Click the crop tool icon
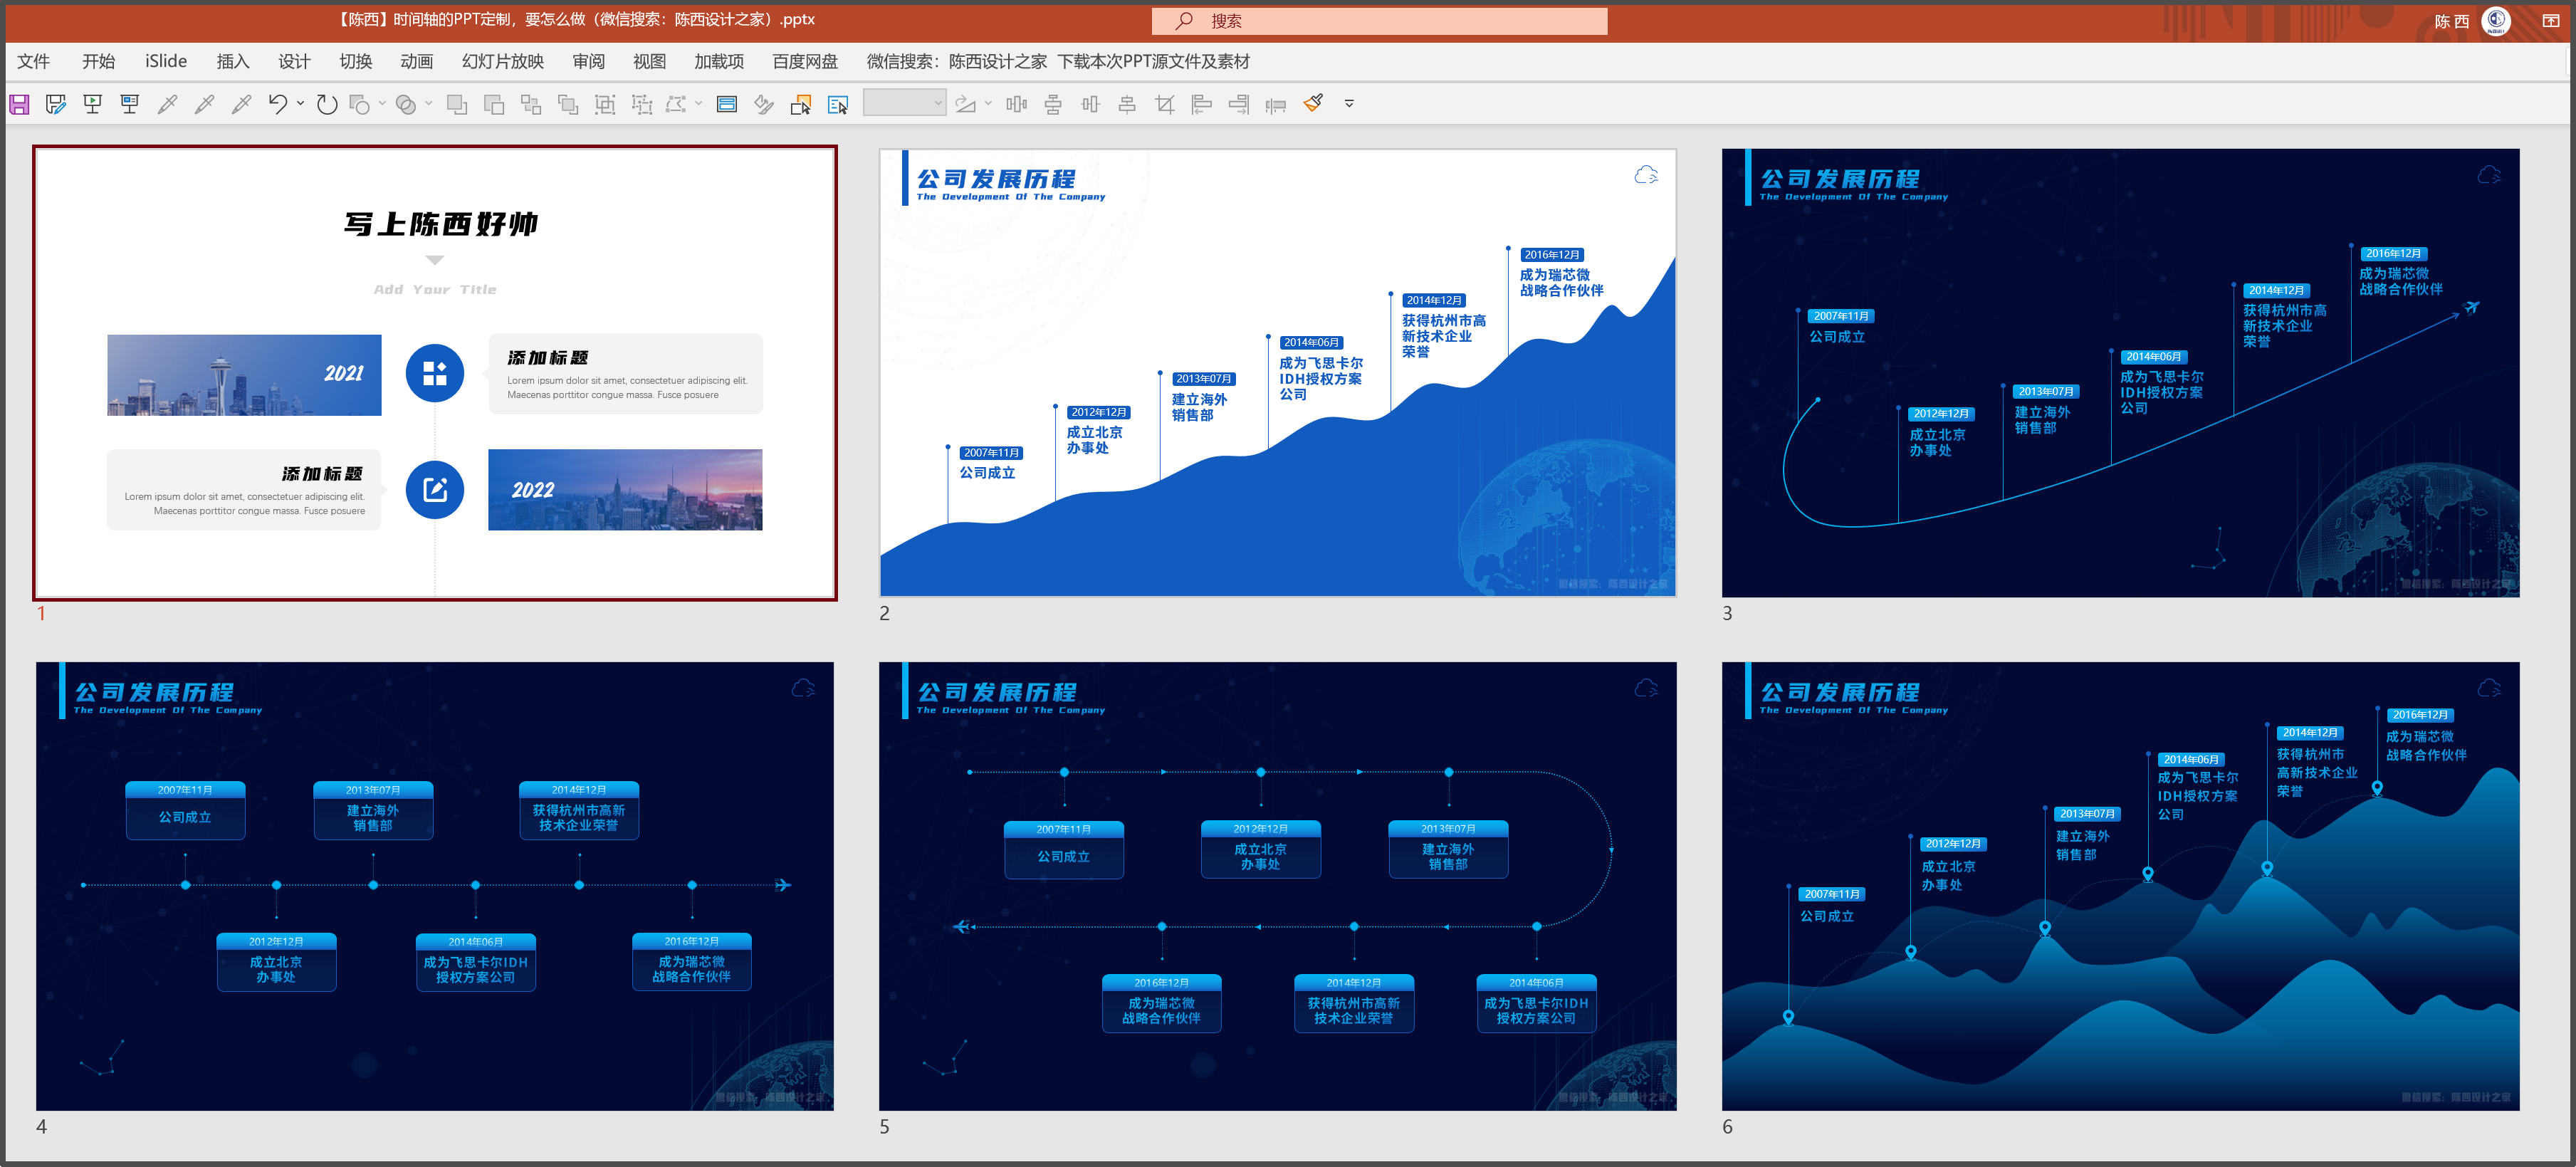The height and width of the screenshot is (1167, 2576). coord(1164,104)
